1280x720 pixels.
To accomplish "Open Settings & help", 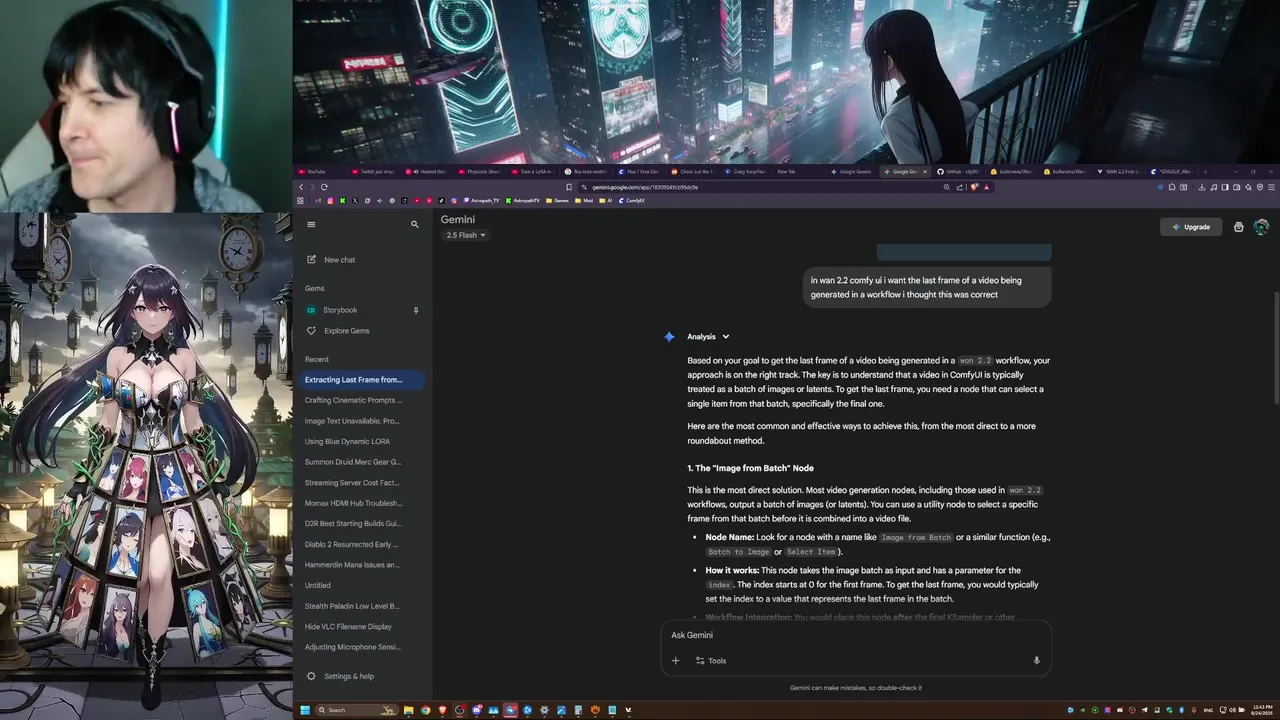I will point(340,676).
